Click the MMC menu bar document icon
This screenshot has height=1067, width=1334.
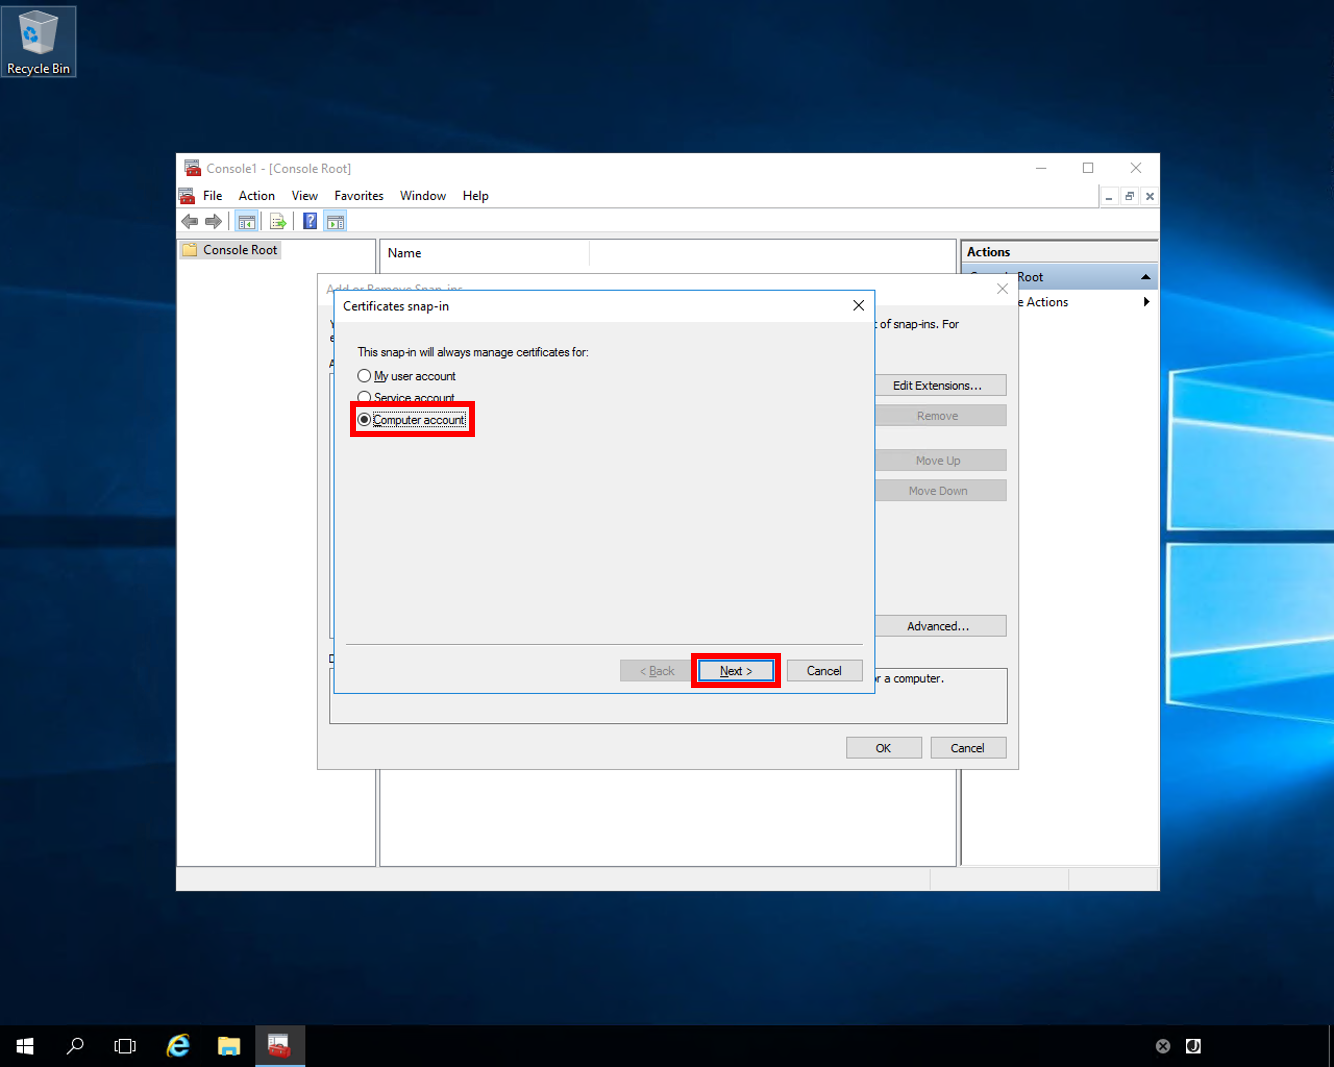187,195
